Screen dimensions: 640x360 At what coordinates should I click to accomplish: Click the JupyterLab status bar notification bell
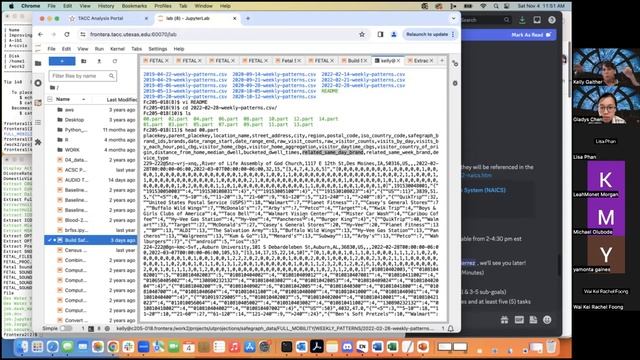coord(451,328)
